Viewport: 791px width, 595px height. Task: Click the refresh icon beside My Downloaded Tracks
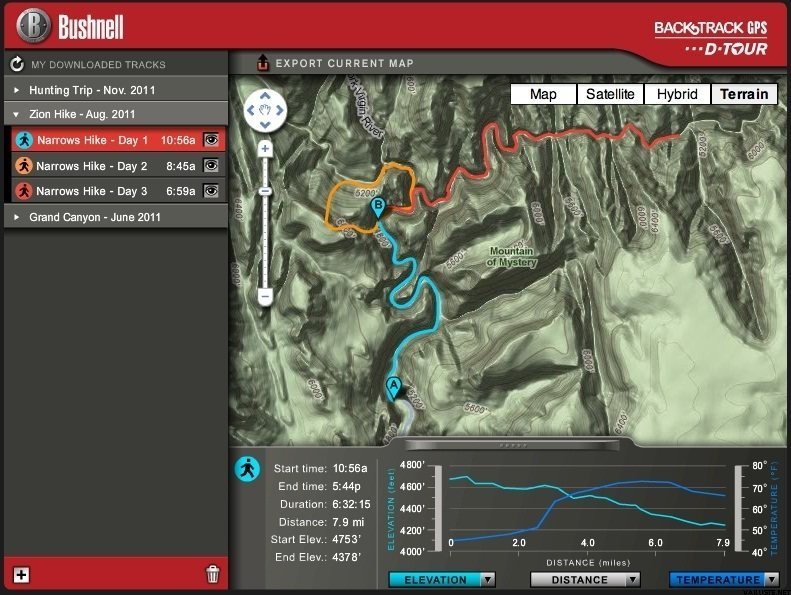point(17,64)
